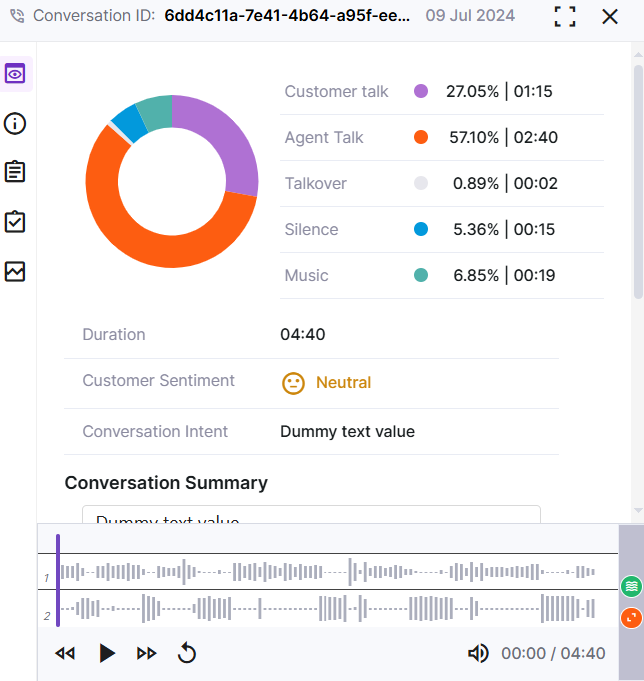Open the transcript clipboard sidebar icon
Viewport: 644px width, 681px height.
tap(15, 172)
